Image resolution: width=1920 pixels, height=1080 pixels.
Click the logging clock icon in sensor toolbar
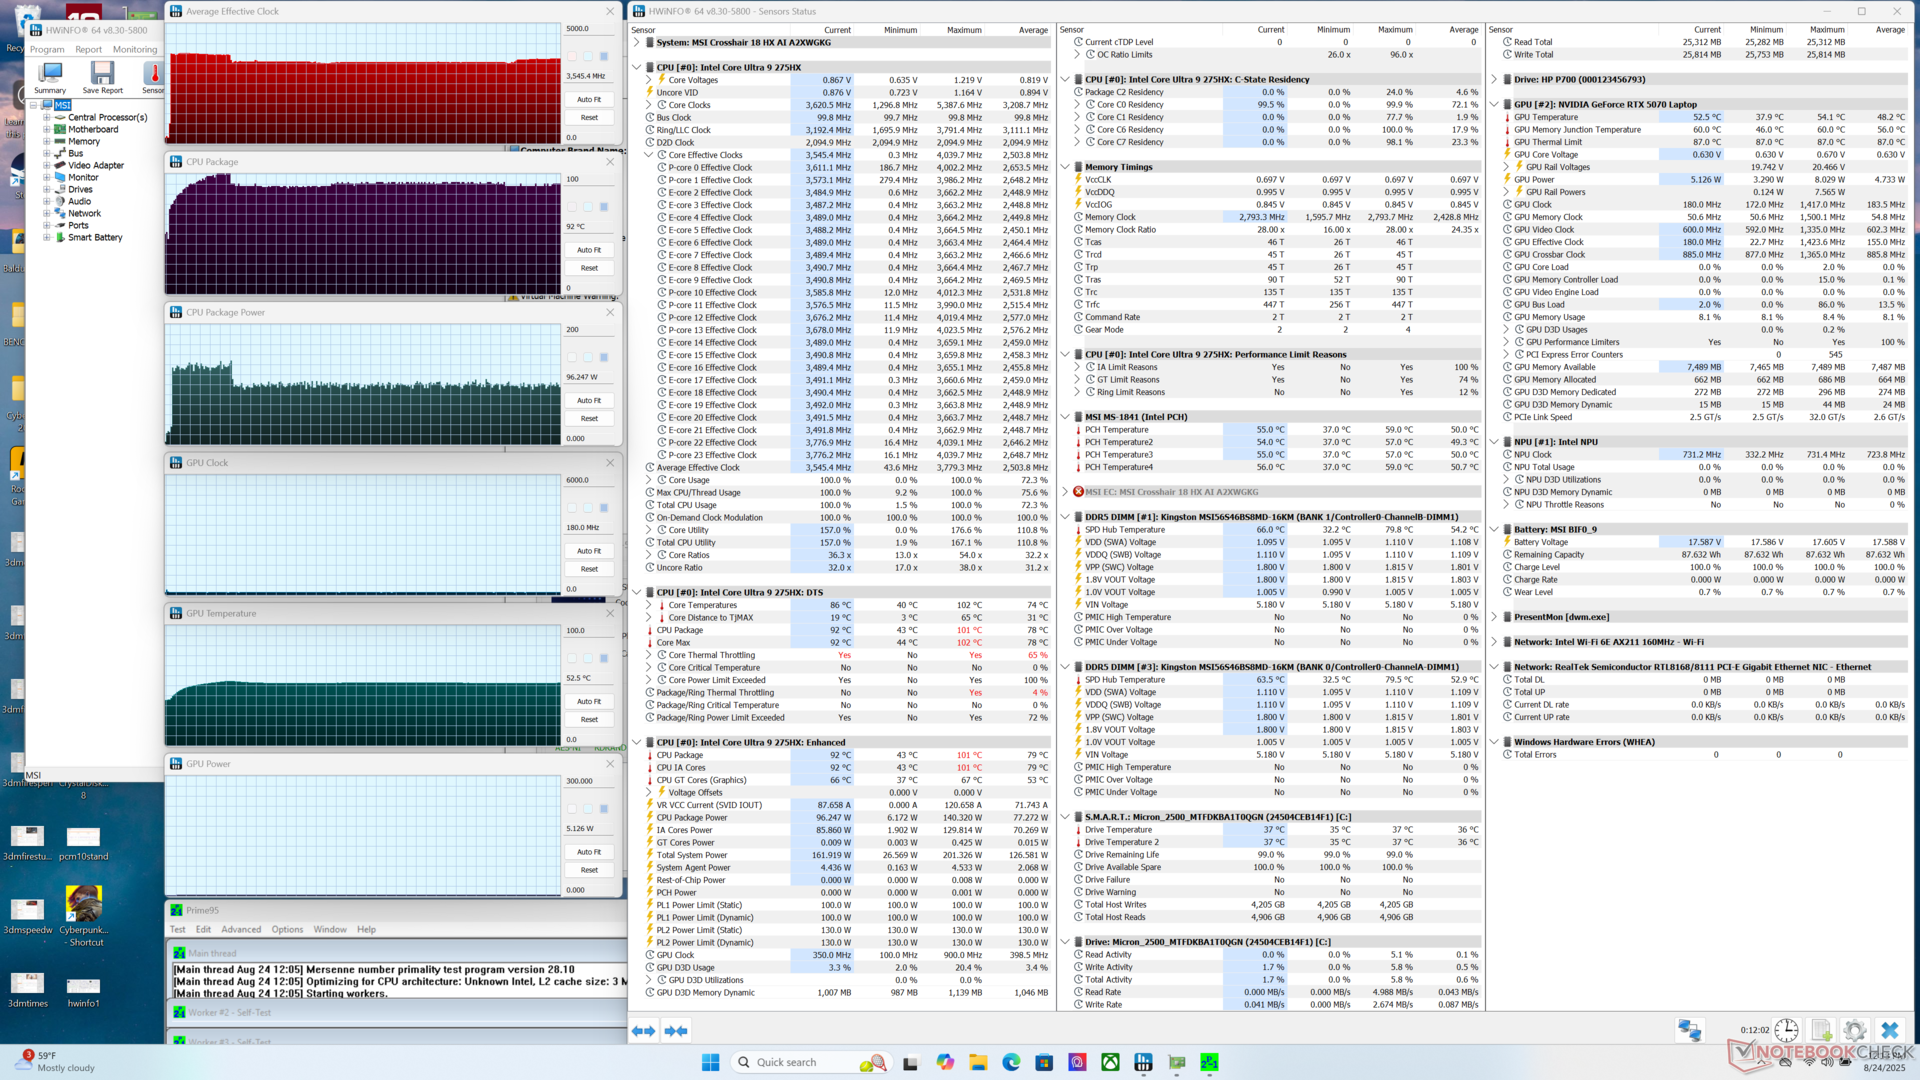(x=1786, y=1030)
